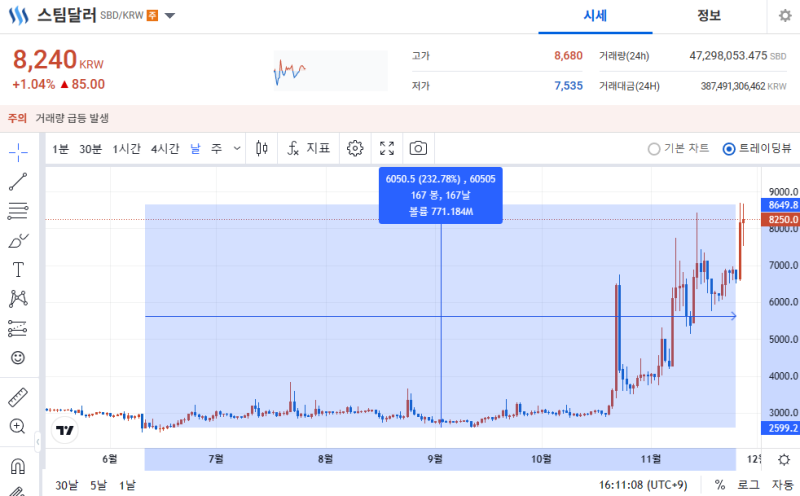Screen dimensions: 800x496
Task: Toggle the 로그 logarithmic scale
Action: (748, 485)
